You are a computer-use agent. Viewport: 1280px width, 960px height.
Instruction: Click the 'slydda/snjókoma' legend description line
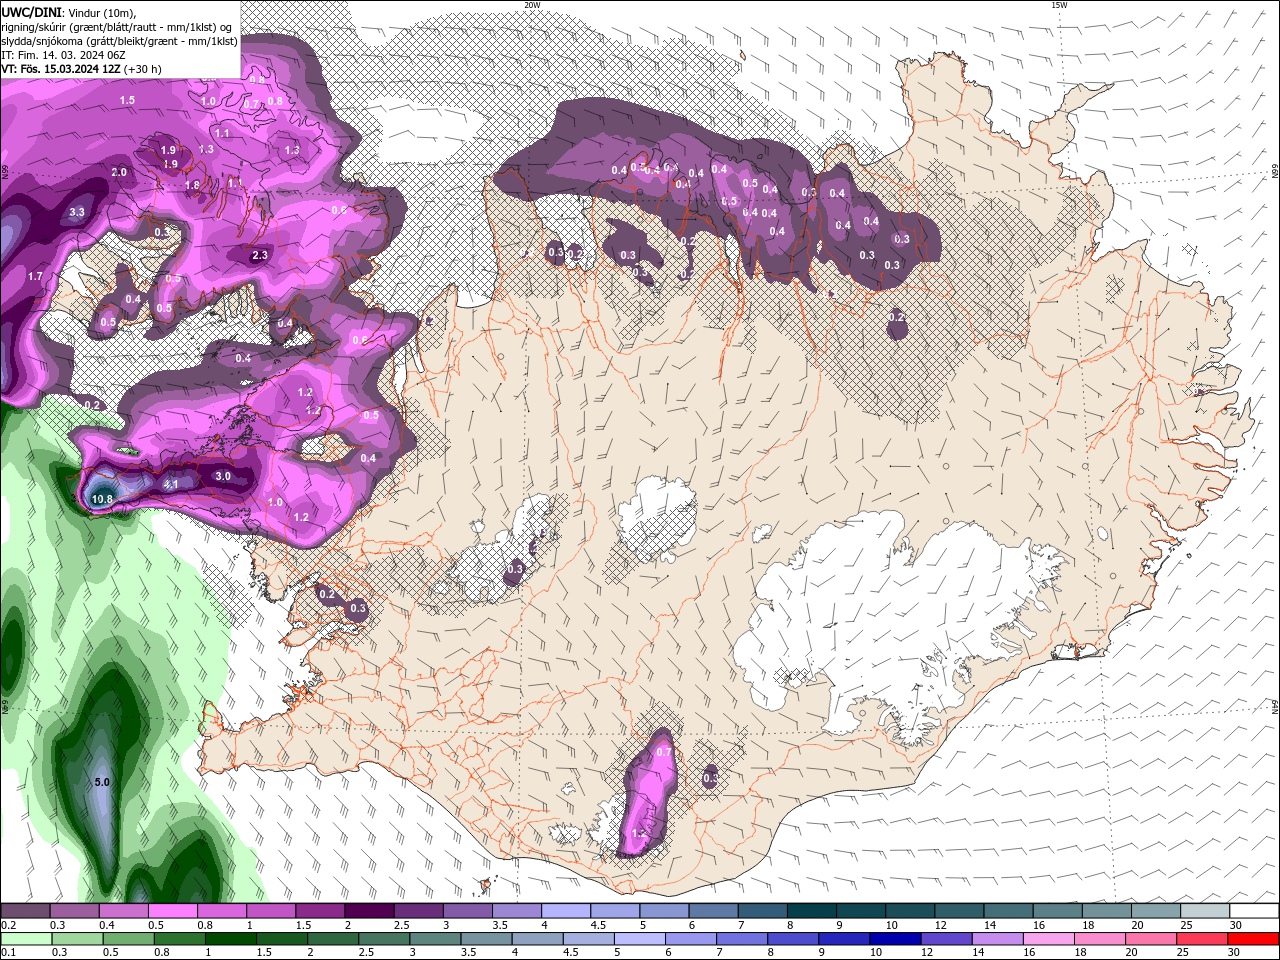119,41
